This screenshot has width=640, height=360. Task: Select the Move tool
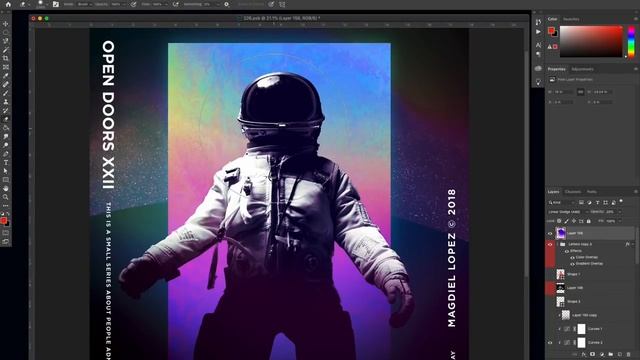[6, 24]
